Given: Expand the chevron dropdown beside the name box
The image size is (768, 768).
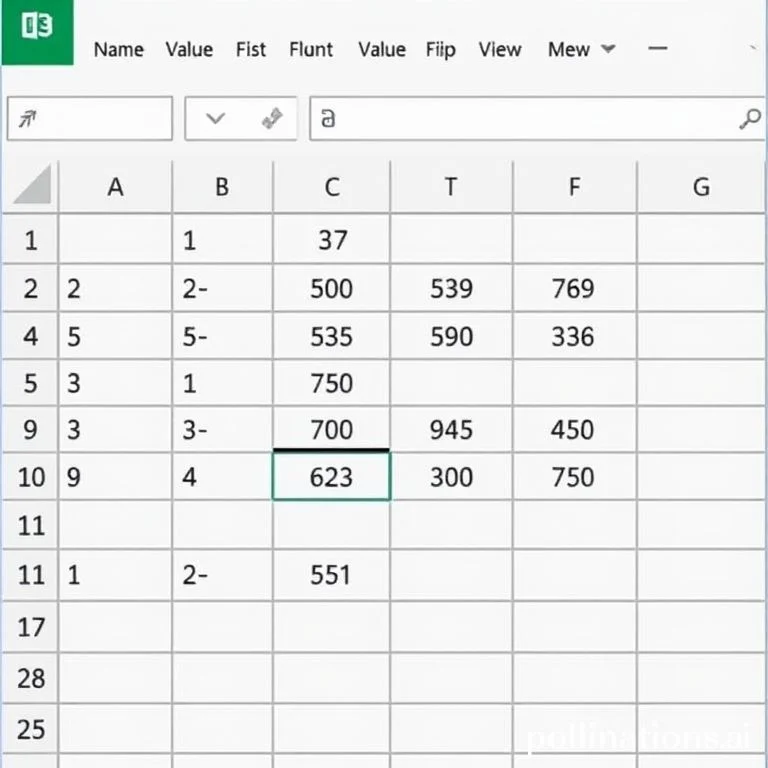Looking at the screenshot, I should point(216,119).
